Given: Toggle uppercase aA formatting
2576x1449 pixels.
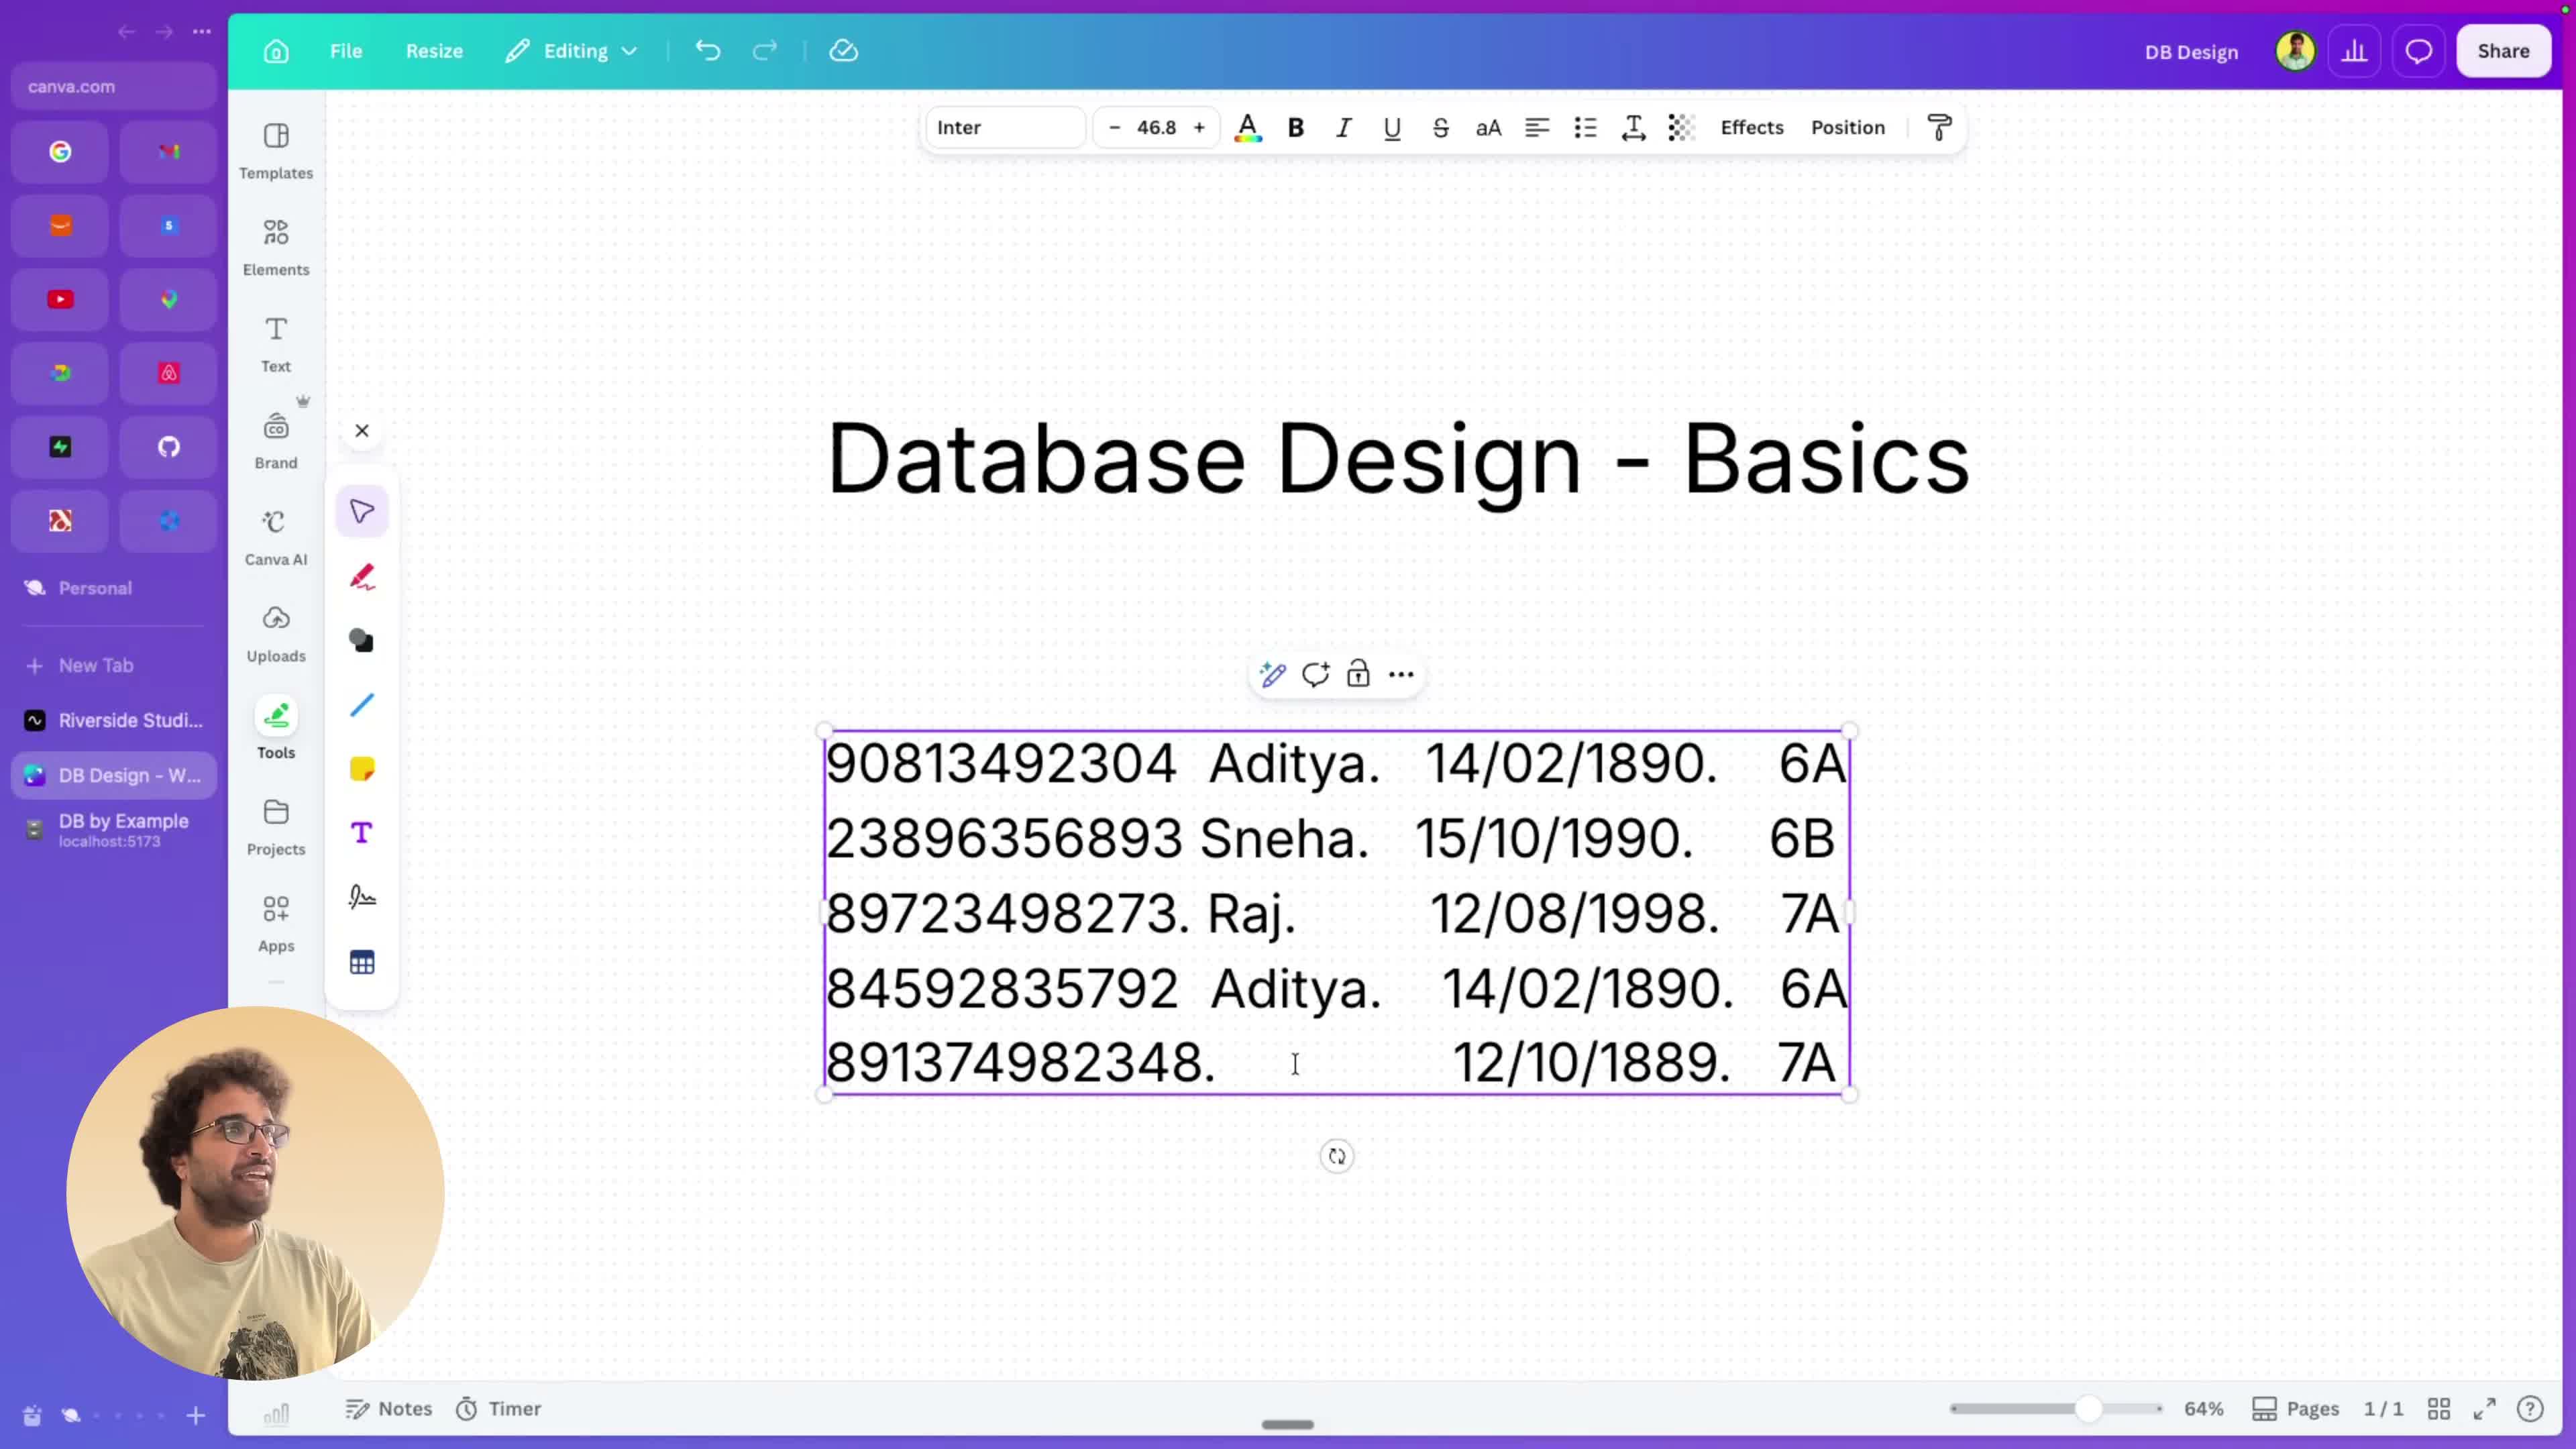Looking at the screenshot, I should tap(1489, 127).
